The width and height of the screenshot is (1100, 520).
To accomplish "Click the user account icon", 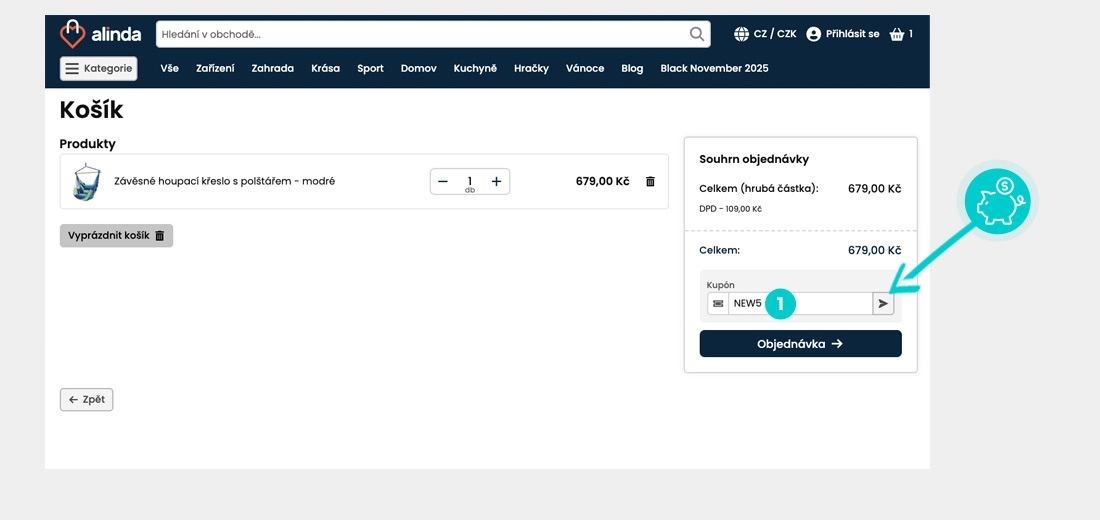I will point(813,34).
